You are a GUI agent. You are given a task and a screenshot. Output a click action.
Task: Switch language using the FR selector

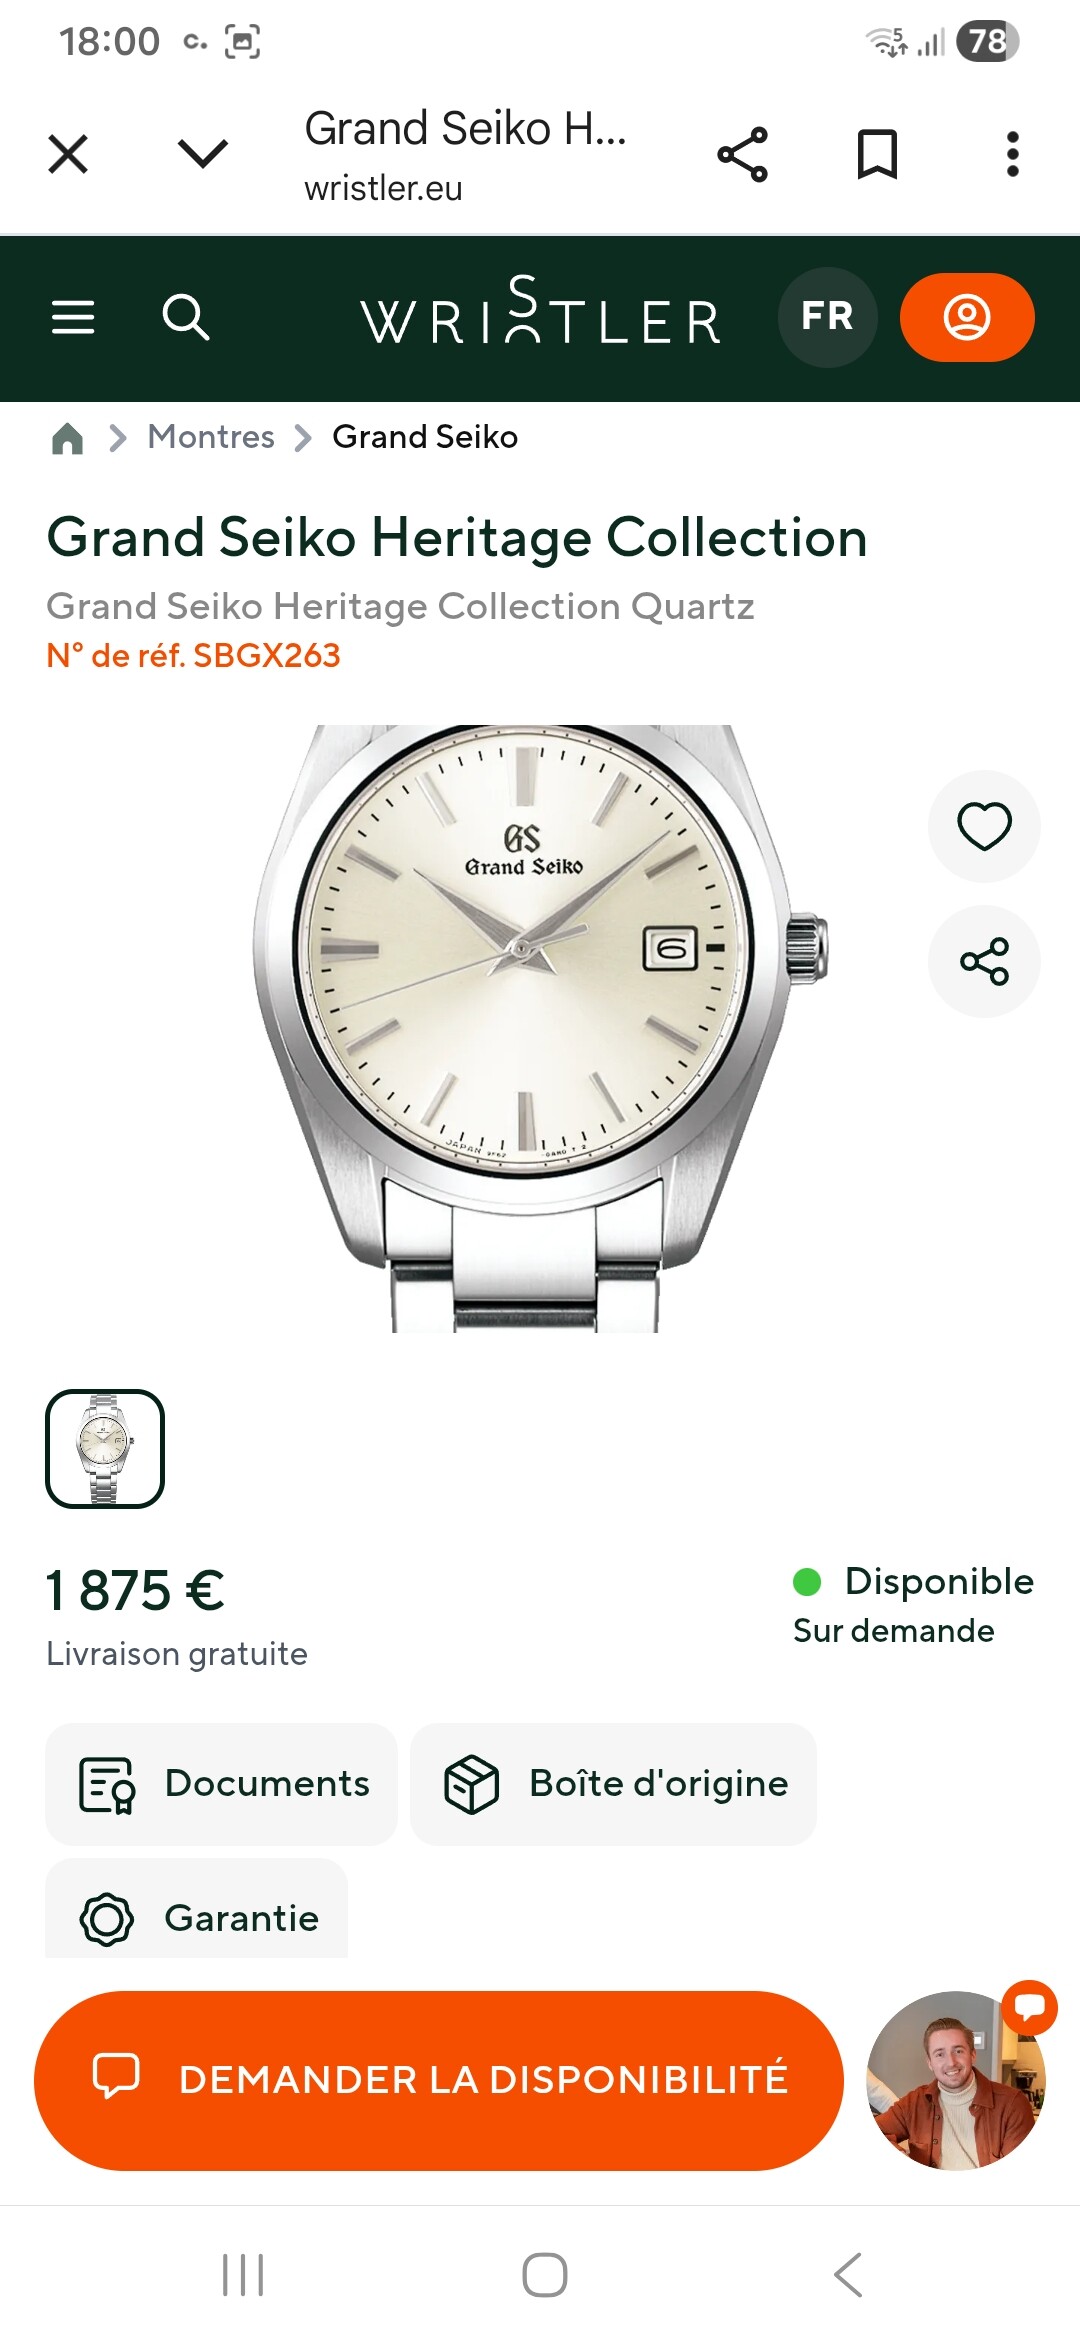tap(827, 317)
